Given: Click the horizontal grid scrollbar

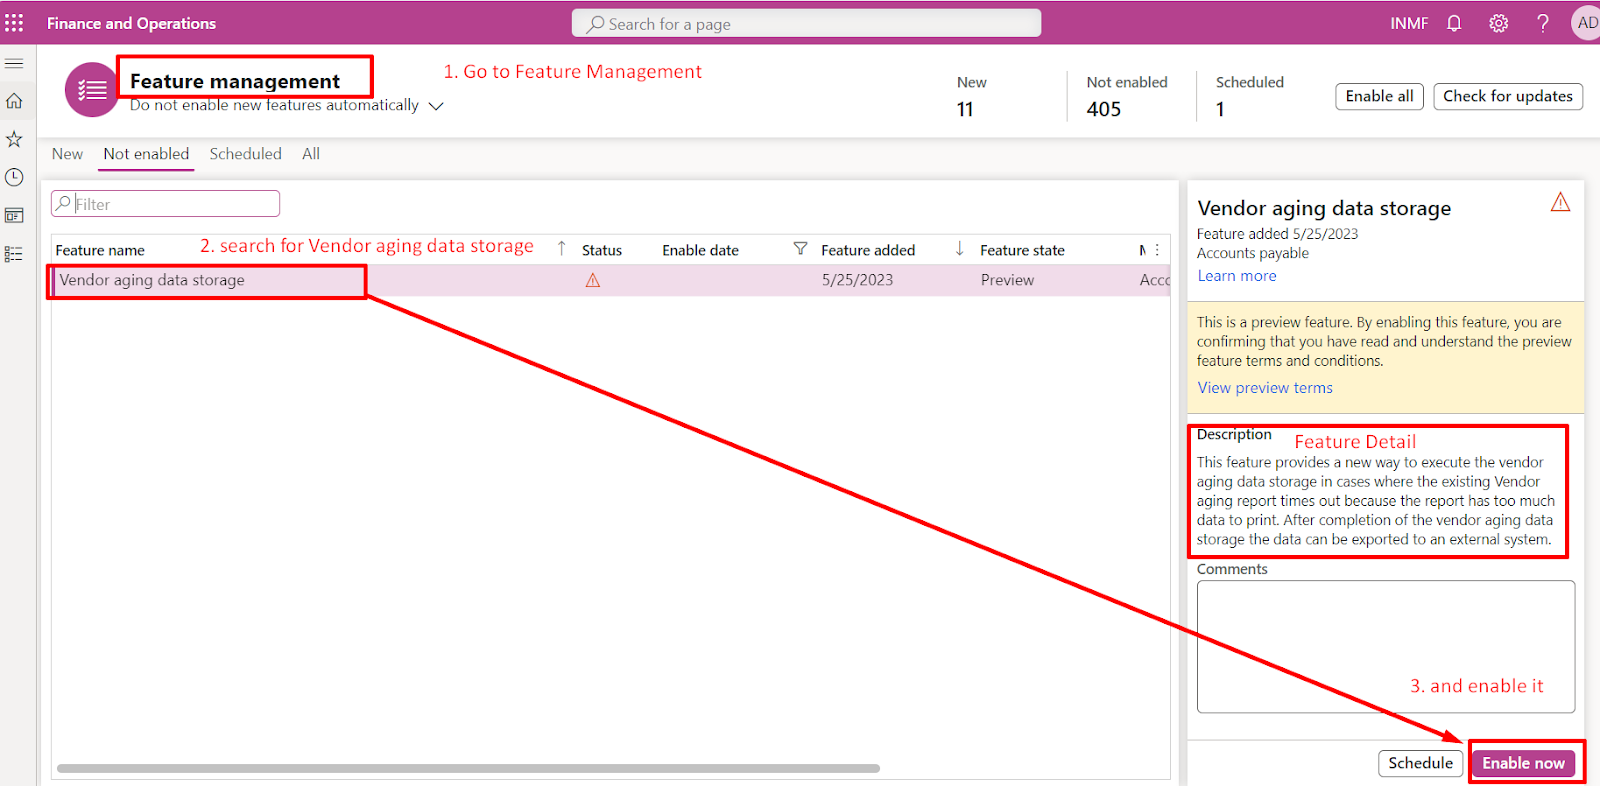Looking at the screenshot, I should pos(468,769).
